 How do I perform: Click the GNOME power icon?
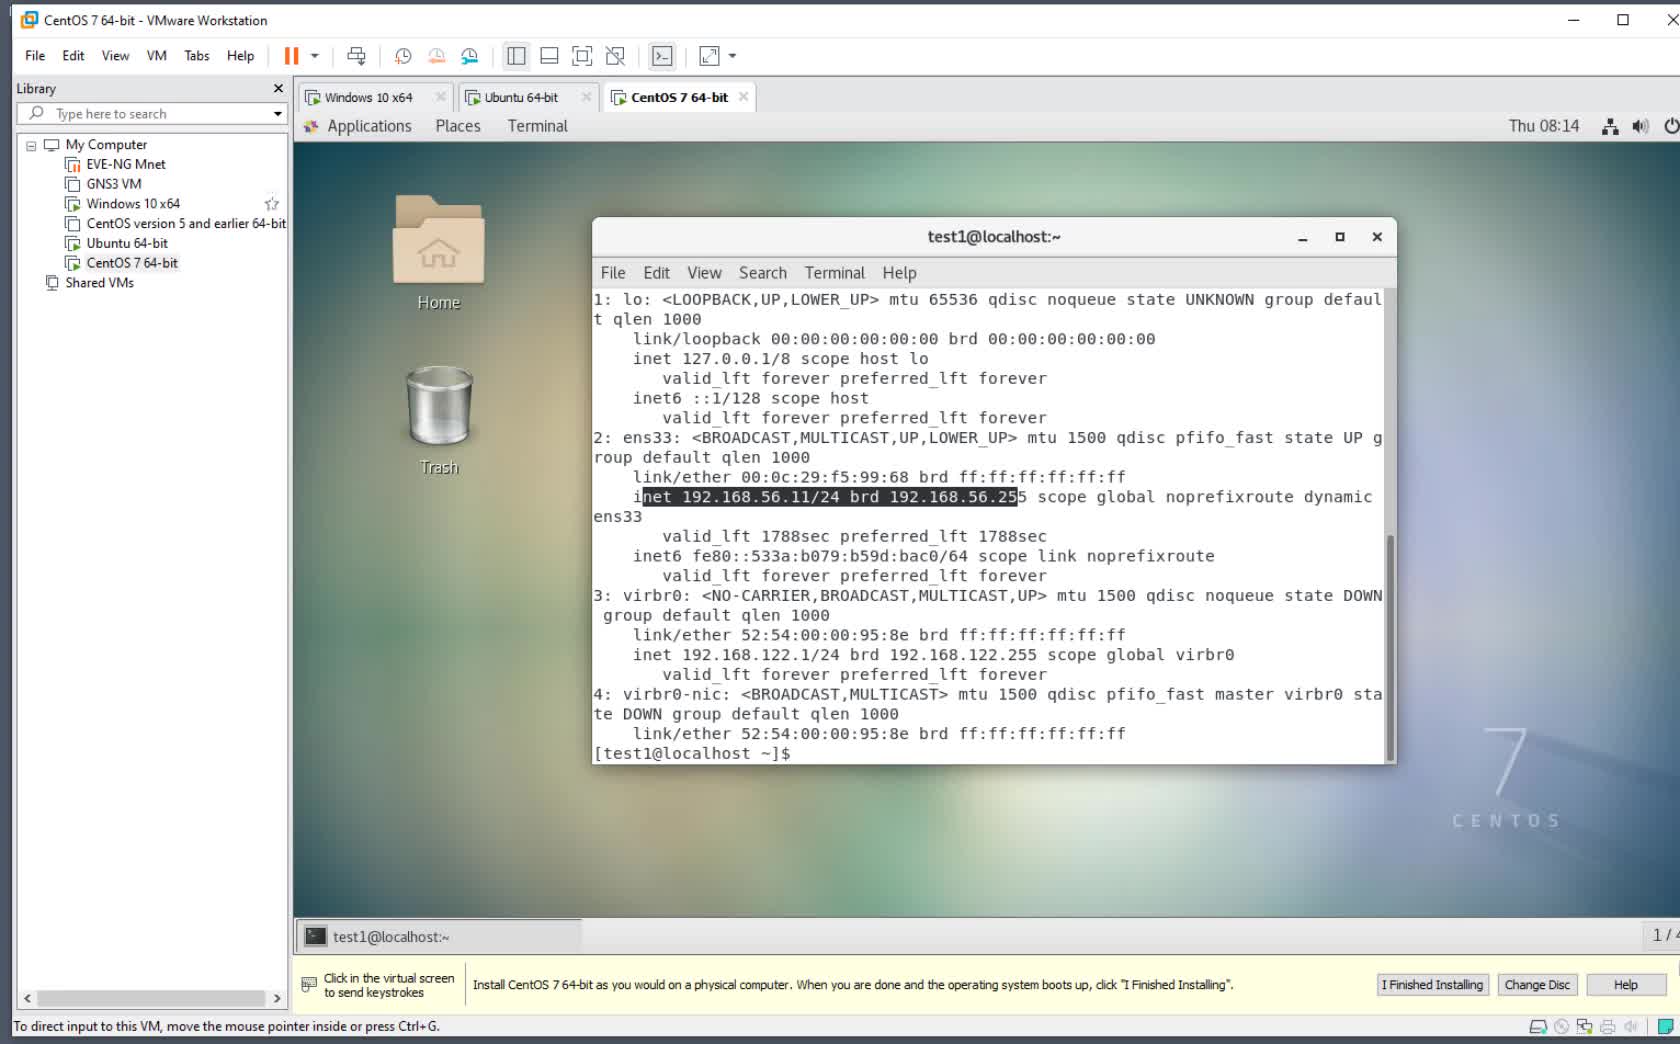click(1671, 127)
